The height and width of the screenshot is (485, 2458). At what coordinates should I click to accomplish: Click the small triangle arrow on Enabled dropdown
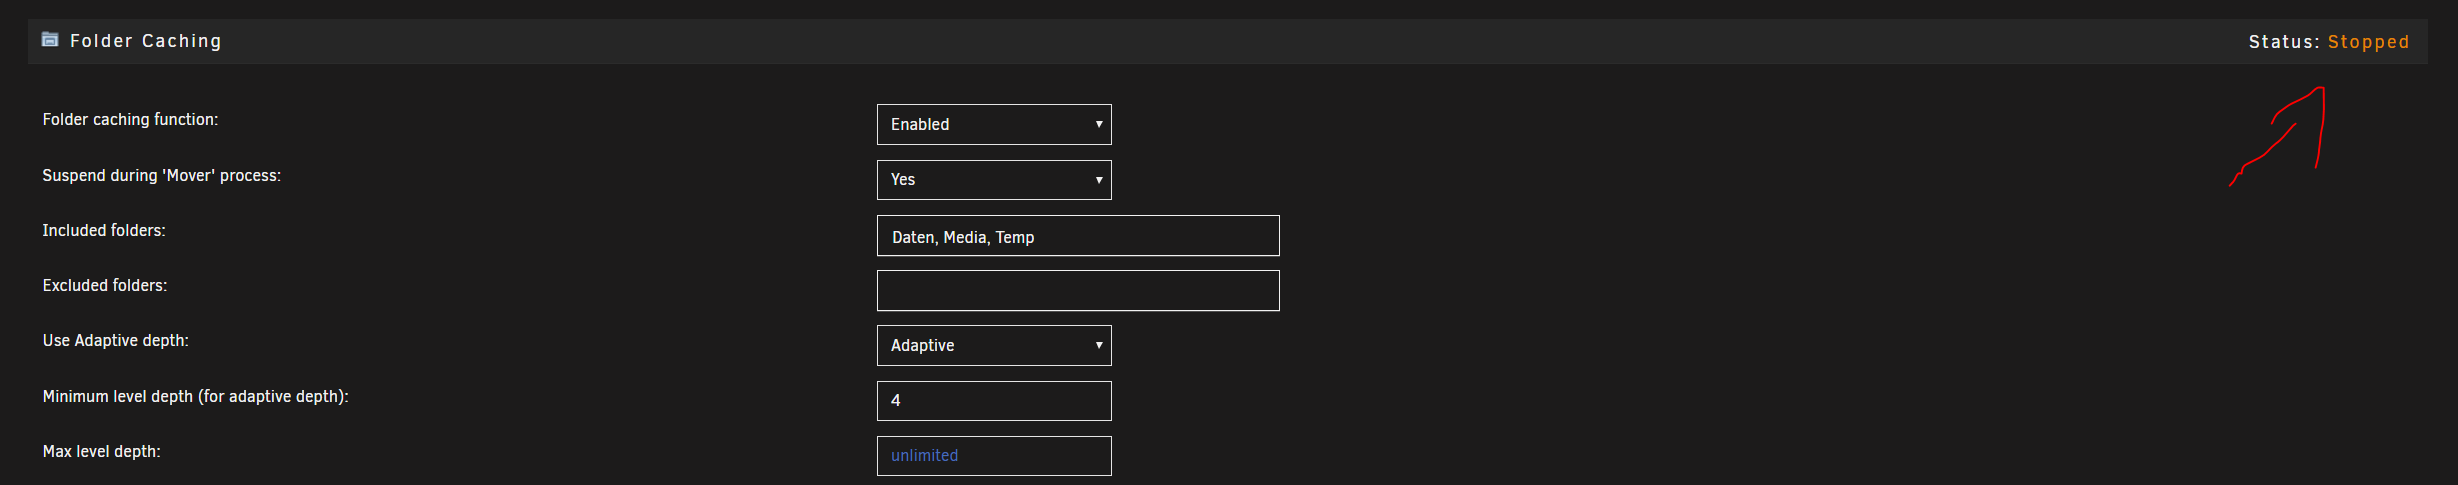pyautogui.click(x=1099, y=124)
